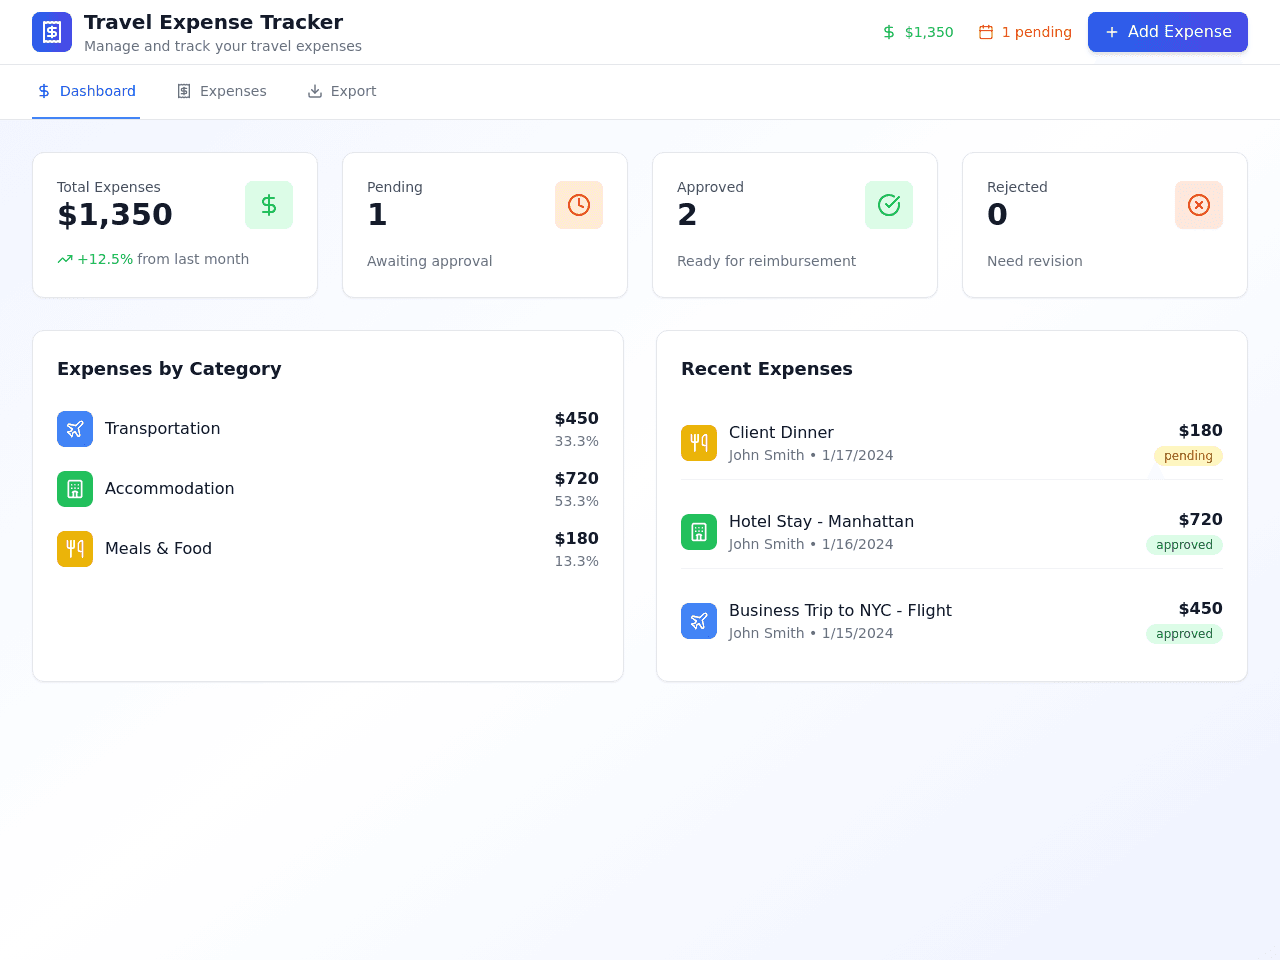Click the 33.3% percentage value
The image size is (1280, 960).
coord(577,441)
